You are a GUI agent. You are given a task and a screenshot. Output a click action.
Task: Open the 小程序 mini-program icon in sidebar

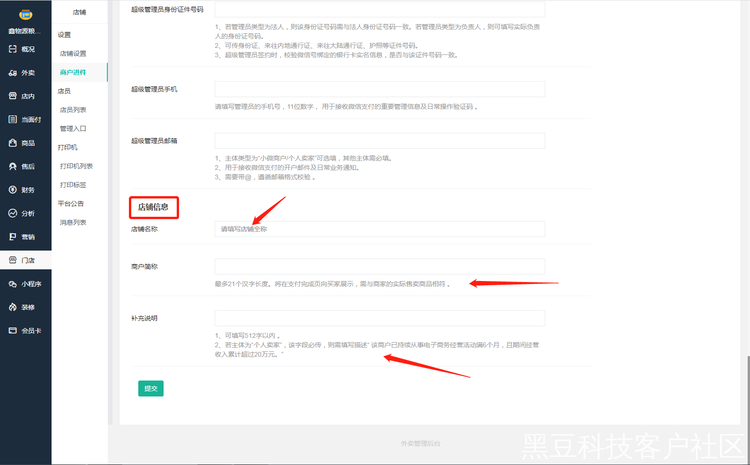[x=13, y=284]
